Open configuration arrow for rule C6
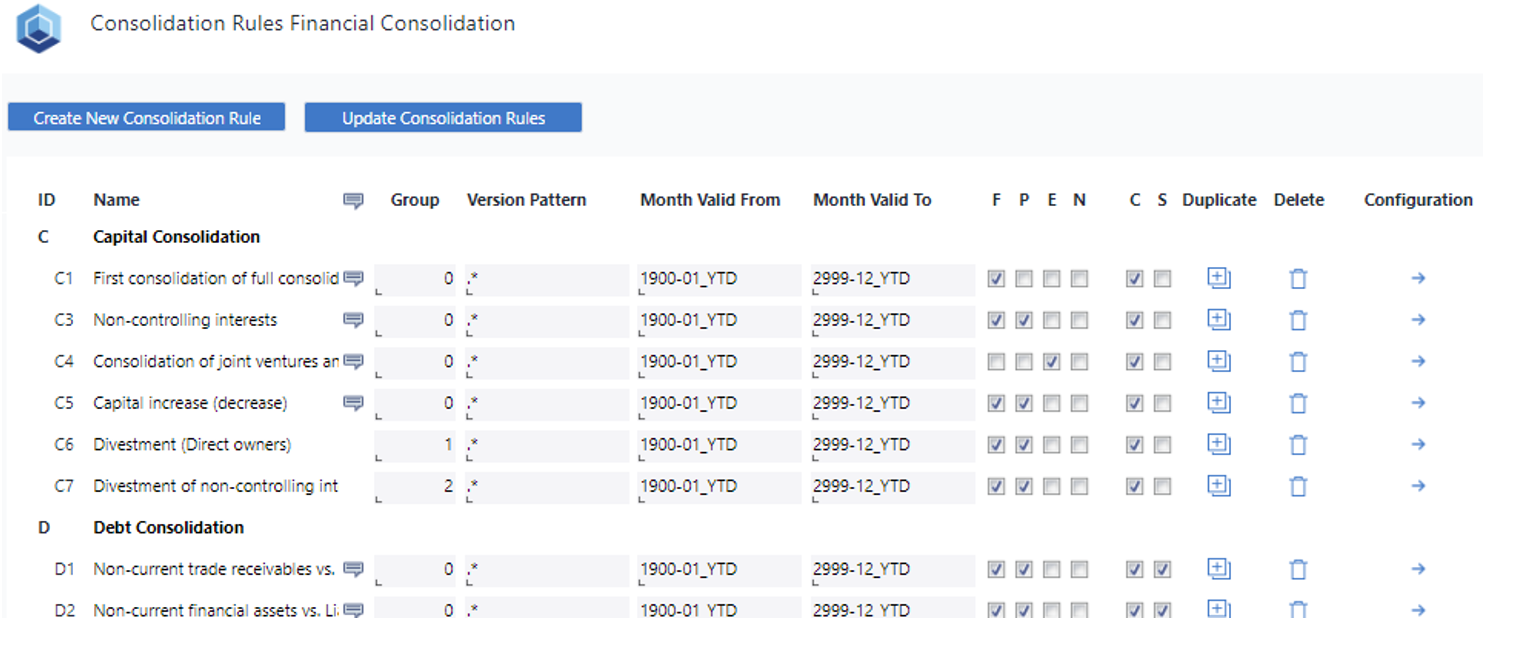Screen dimensions: 1522x665 [x=1419, y=444]
